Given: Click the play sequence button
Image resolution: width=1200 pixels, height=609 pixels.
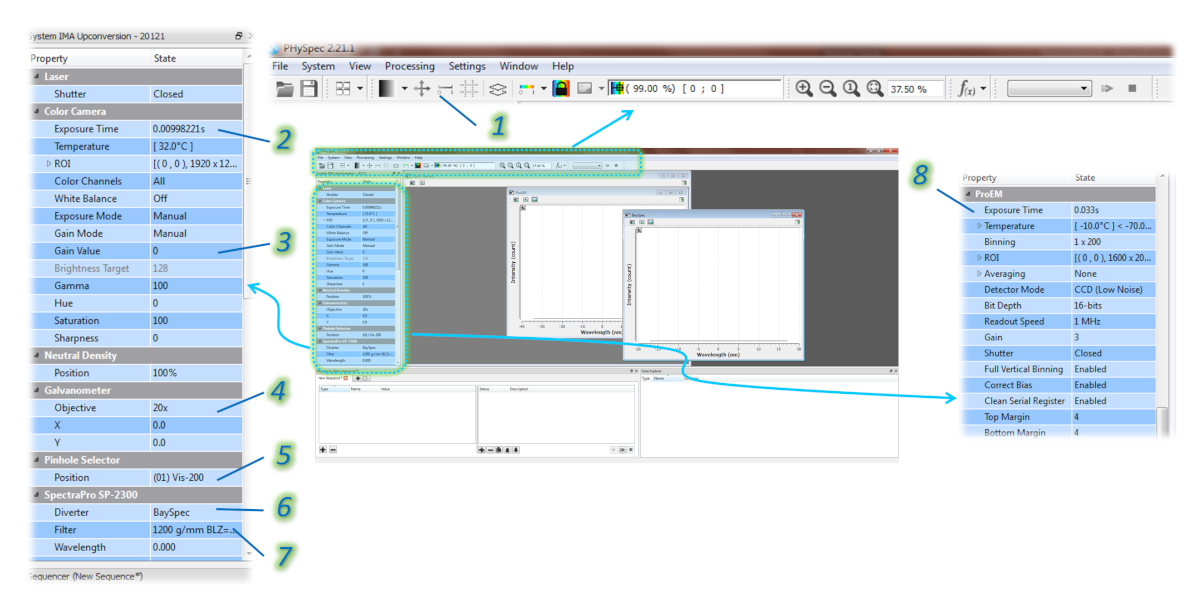Looking at the screenshot, I should coord(1108,89).
